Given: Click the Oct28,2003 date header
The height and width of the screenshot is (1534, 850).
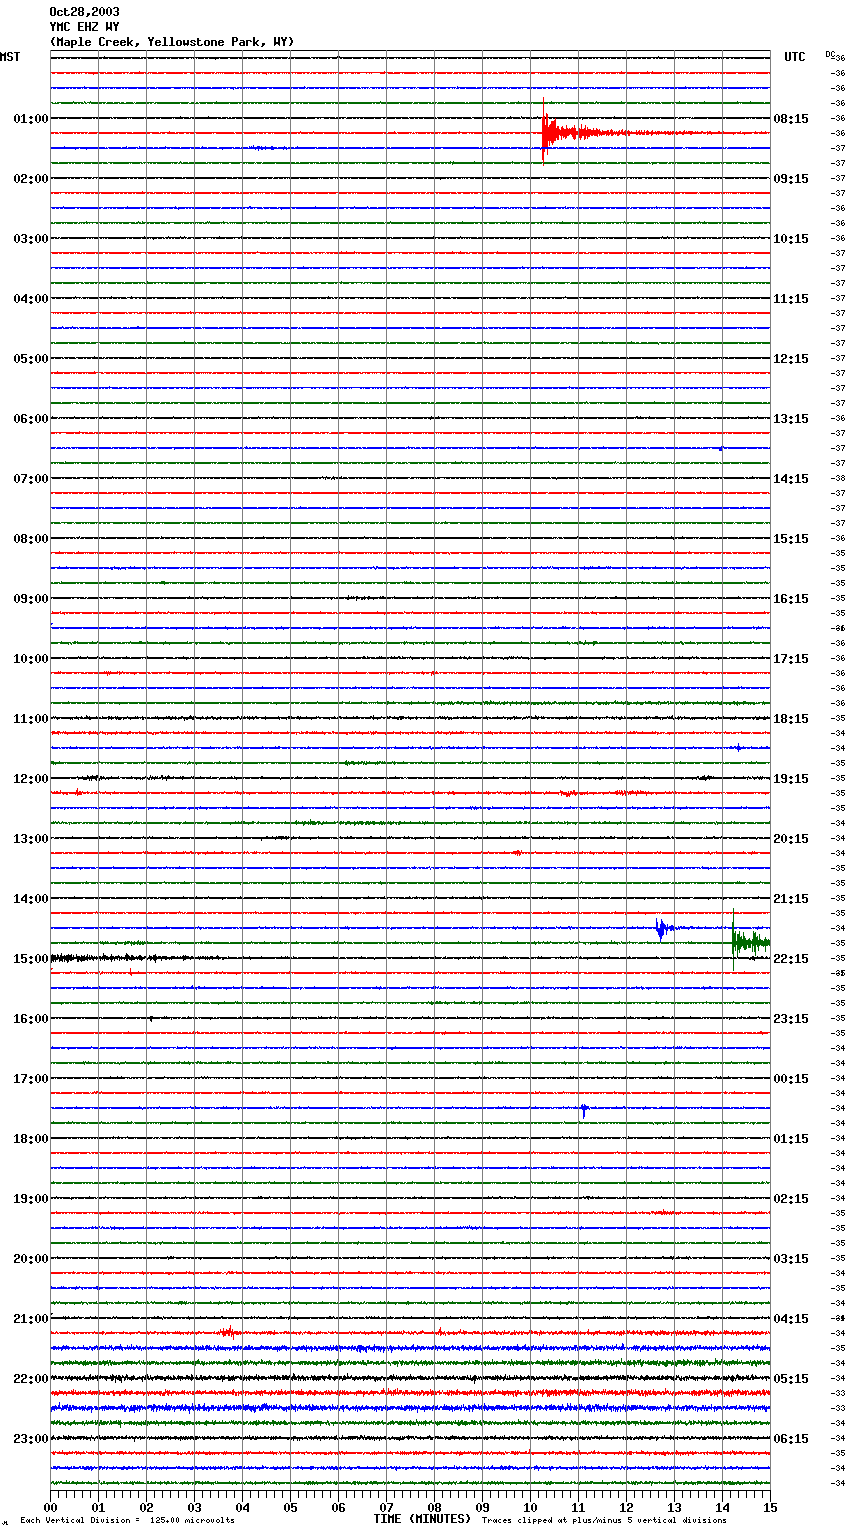Looking at the screenshot, I should 84,12.
